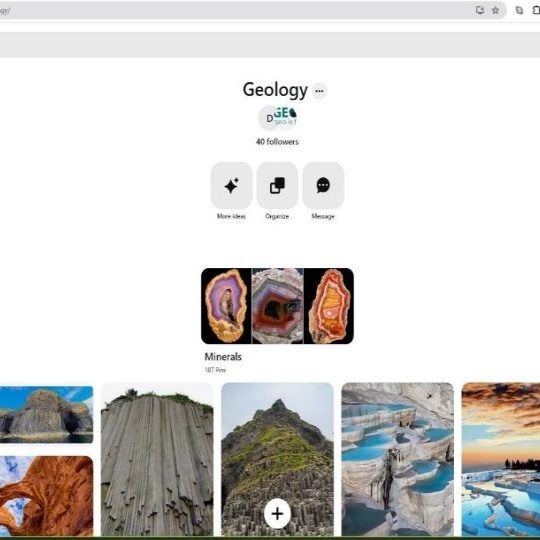Open the Minerals section title

[x=223, y=357]
